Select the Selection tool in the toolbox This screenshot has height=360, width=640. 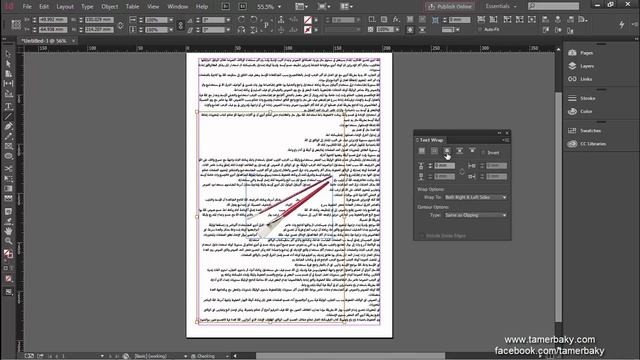[8, 54]
